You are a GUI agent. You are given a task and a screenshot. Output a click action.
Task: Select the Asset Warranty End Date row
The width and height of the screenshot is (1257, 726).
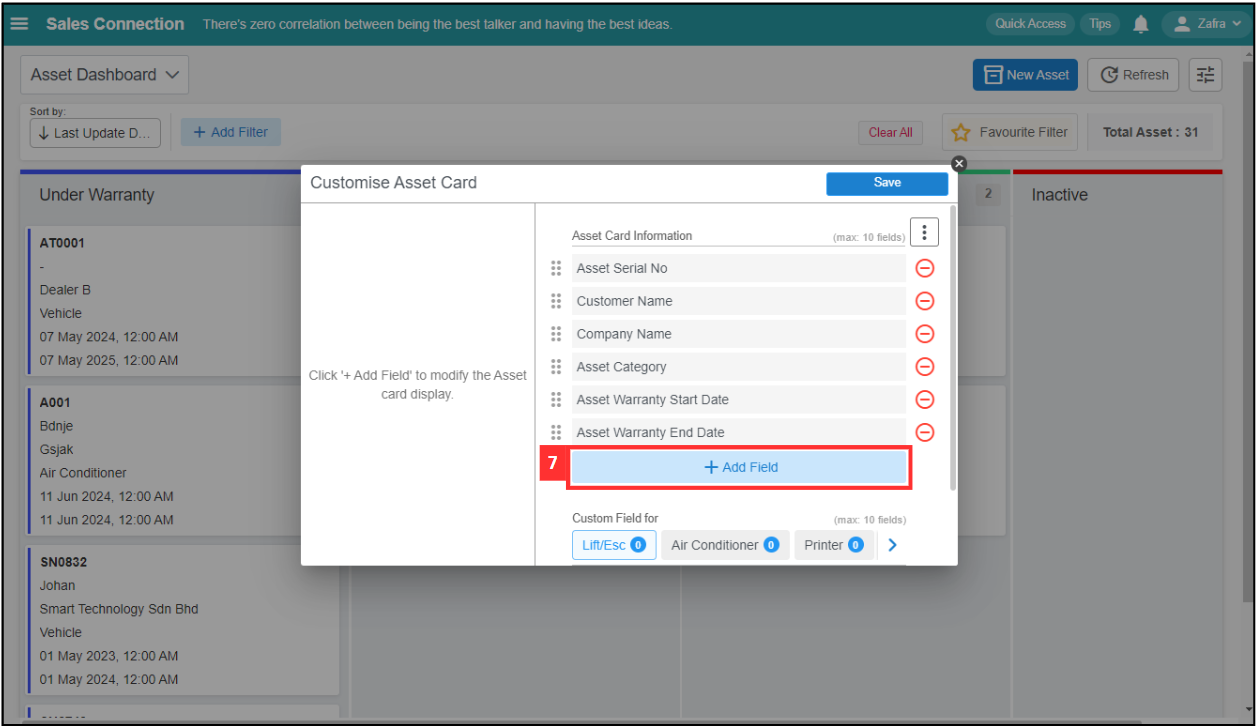[x=738, y=432]
